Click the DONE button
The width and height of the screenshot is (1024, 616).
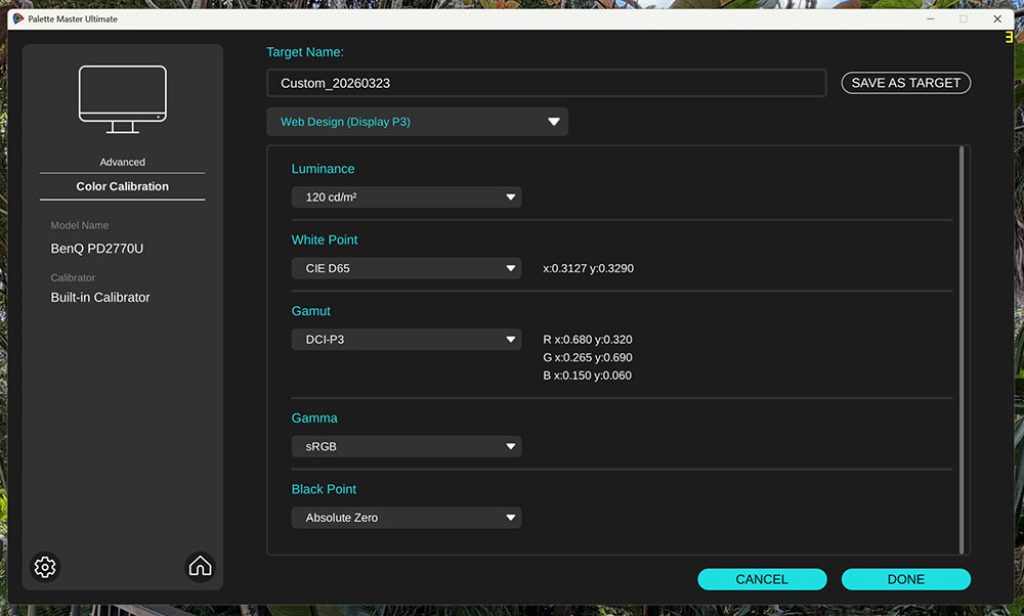[x=906, y=579]
